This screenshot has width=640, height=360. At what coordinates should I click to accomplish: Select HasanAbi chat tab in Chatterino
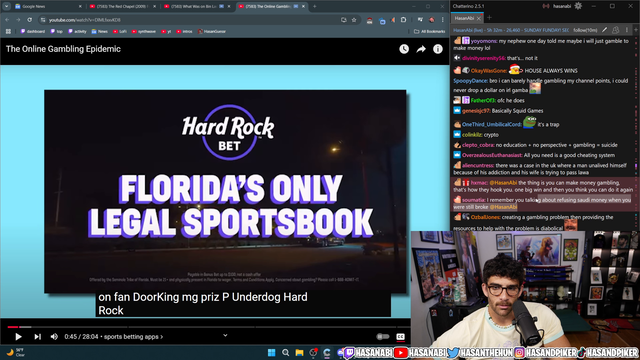(x=464, y=18)
